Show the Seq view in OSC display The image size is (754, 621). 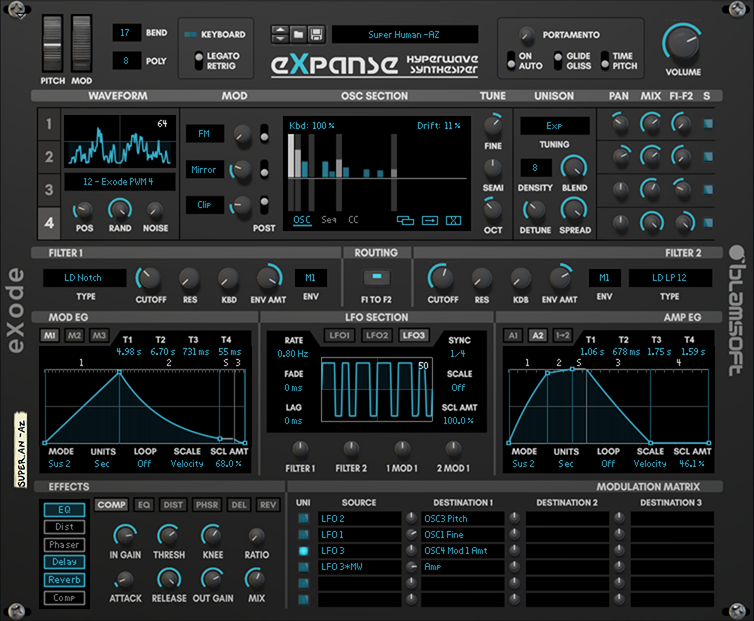coord(328,220)
